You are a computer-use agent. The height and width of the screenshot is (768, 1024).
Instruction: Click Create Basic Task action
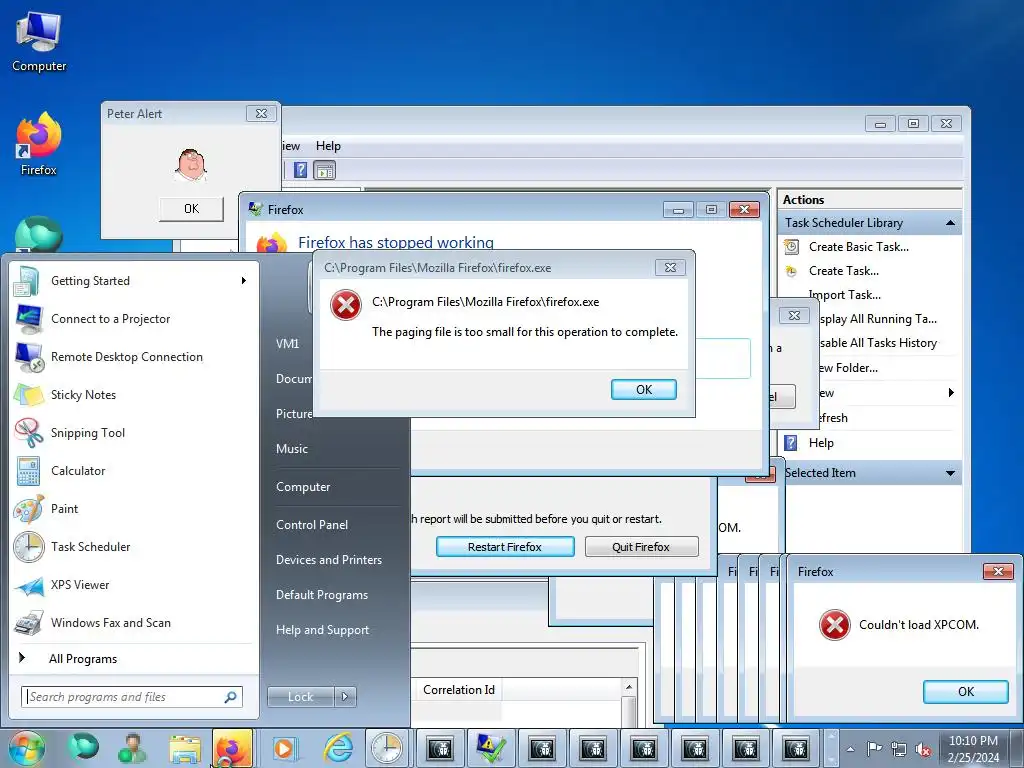[x=858, y=247]
